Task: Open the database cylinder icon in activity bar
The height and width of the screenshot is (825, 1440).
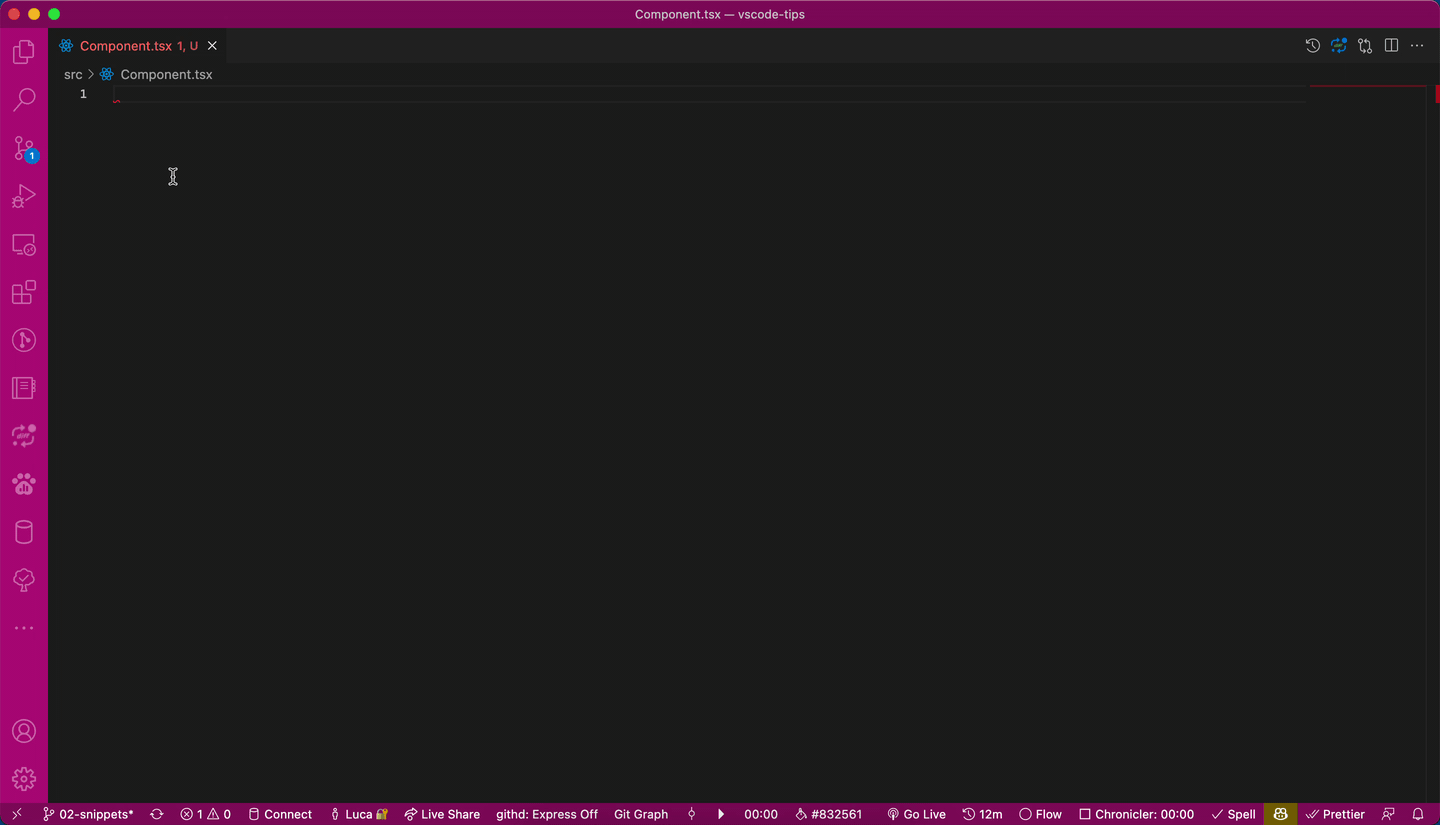Action: 24,532
